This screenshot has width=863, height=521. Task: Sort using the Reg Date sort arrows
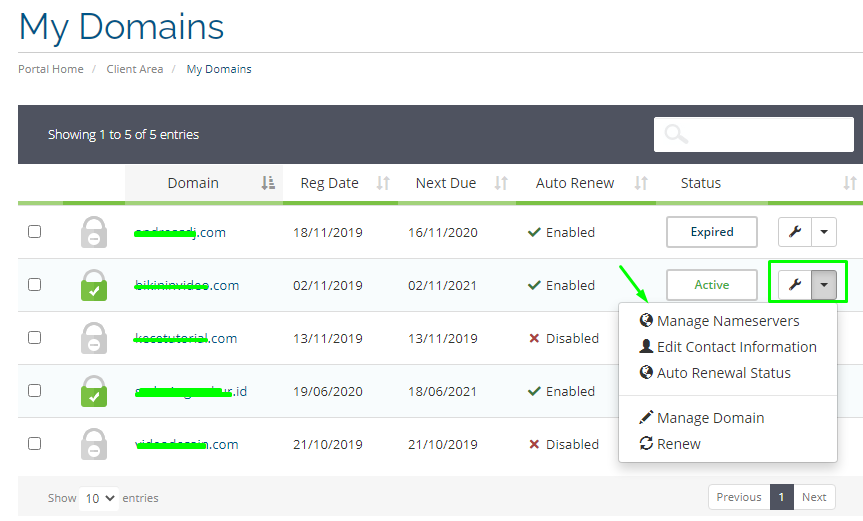tap(383, 183)
